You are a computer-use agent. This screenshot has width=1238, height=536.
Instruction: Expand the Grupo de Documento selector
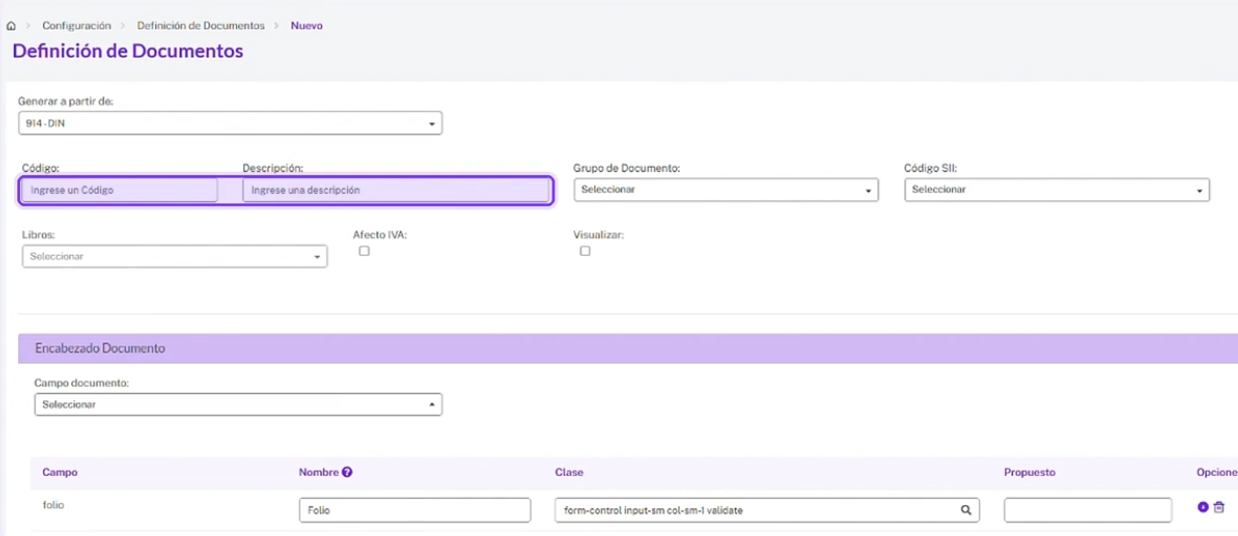(726, 189)
